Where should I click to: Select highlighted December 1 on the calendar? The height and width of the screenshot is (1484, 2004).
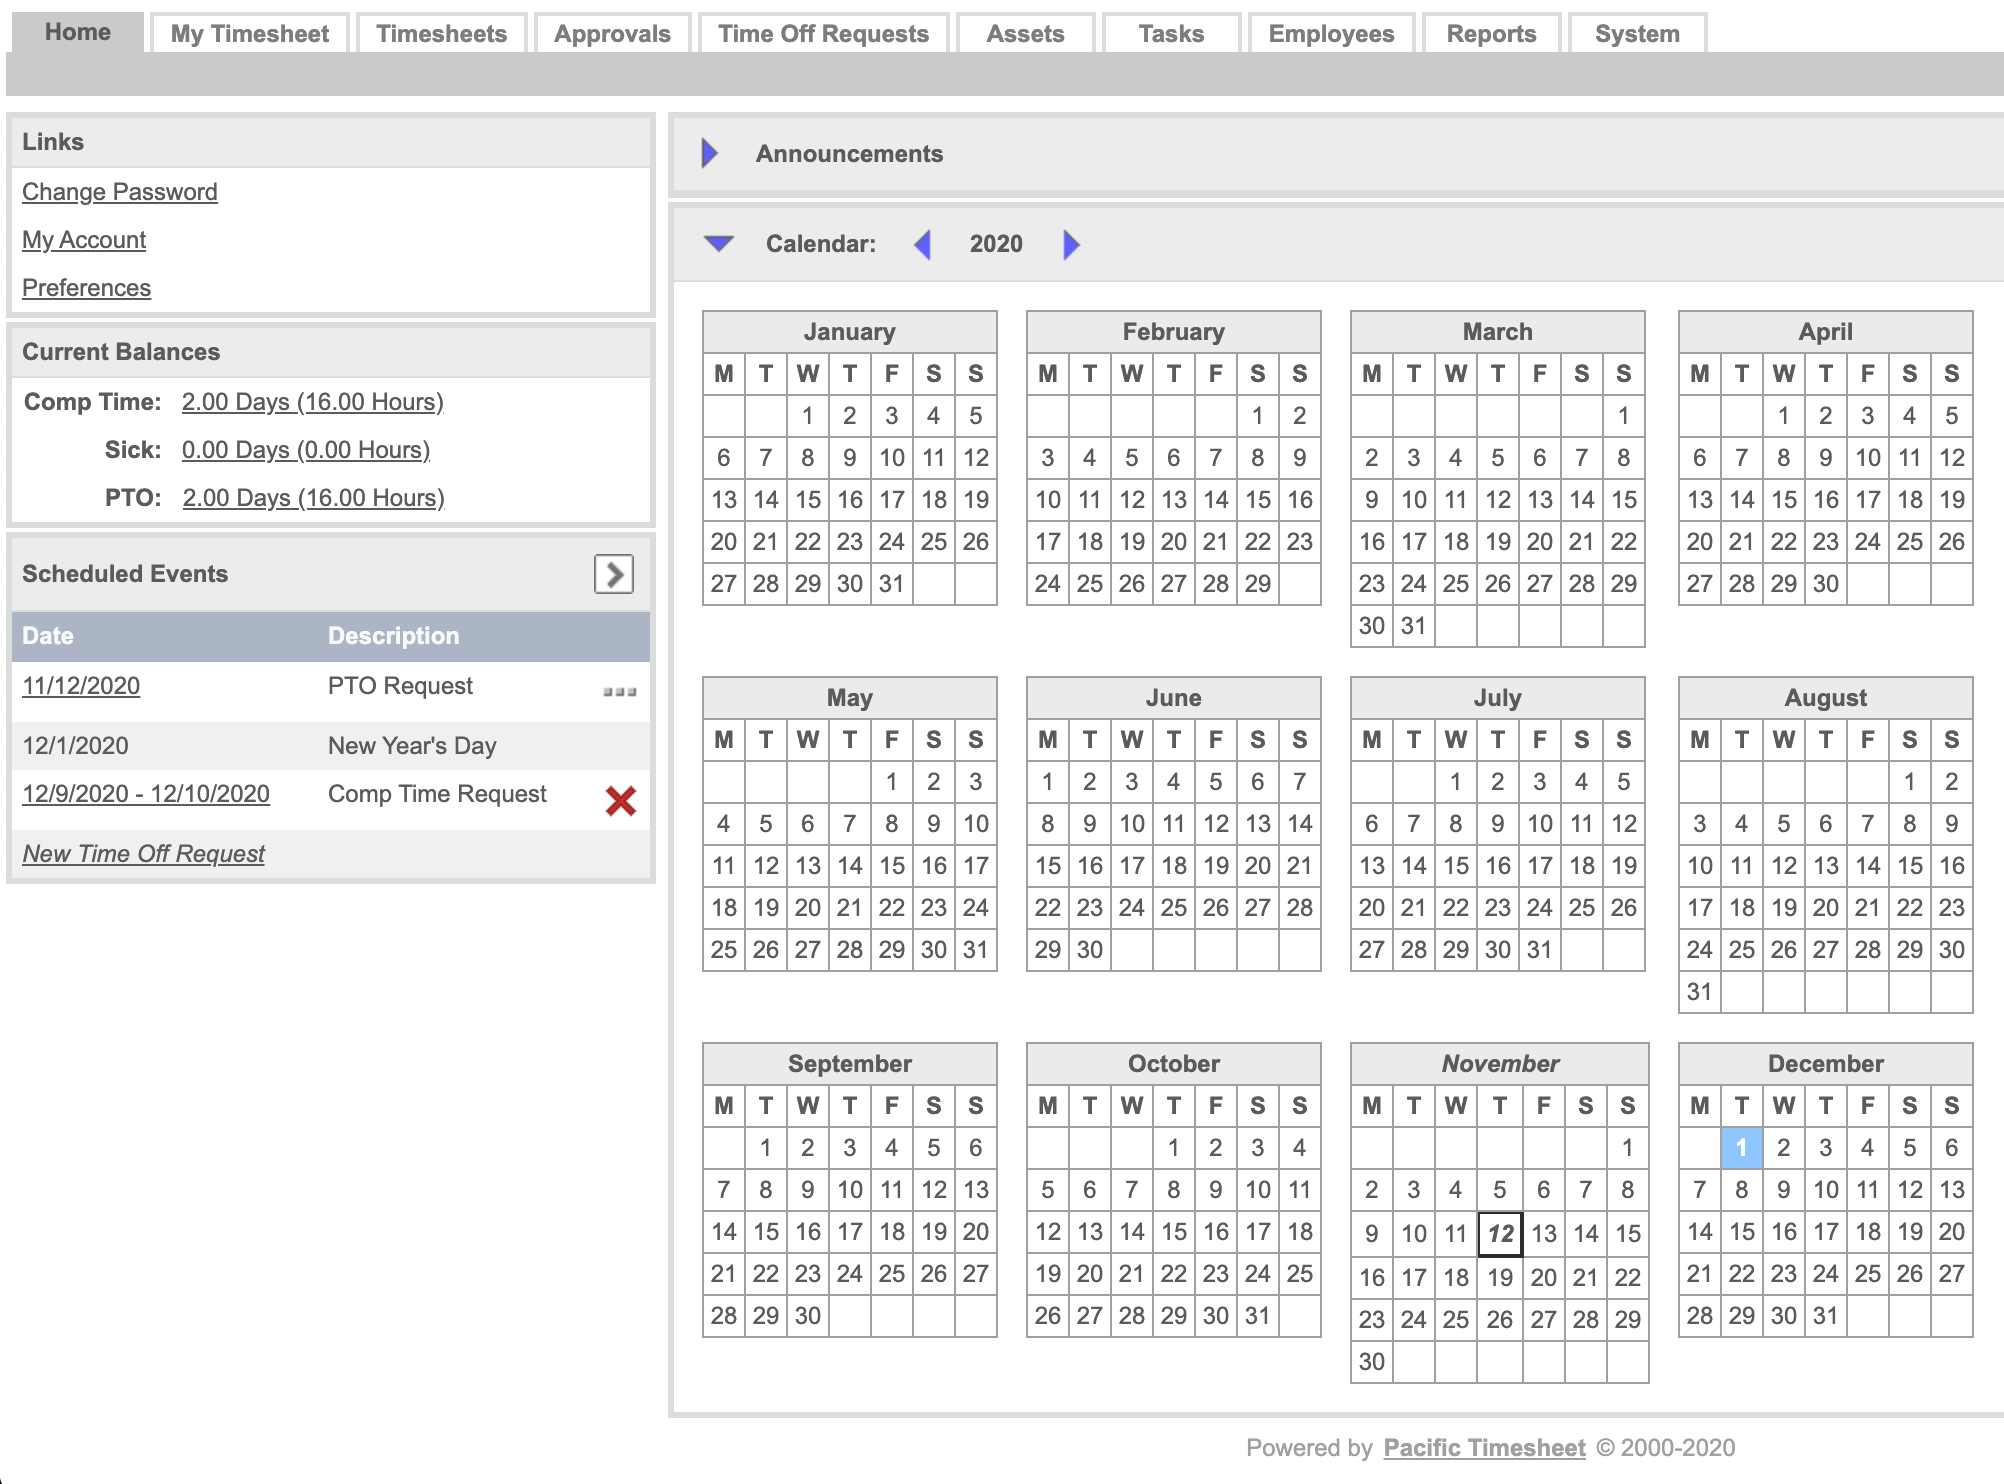click(x=1741, y=1147)
